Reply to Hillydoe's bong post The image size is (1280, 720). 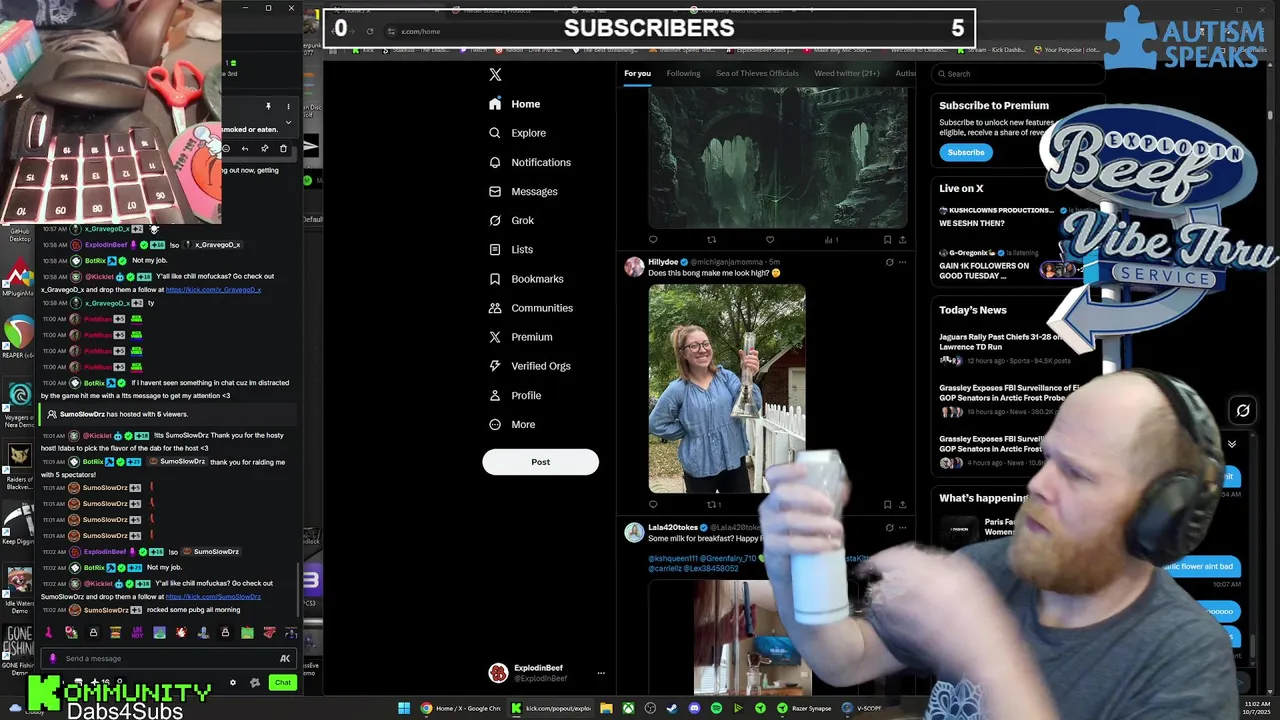(653, 504)
